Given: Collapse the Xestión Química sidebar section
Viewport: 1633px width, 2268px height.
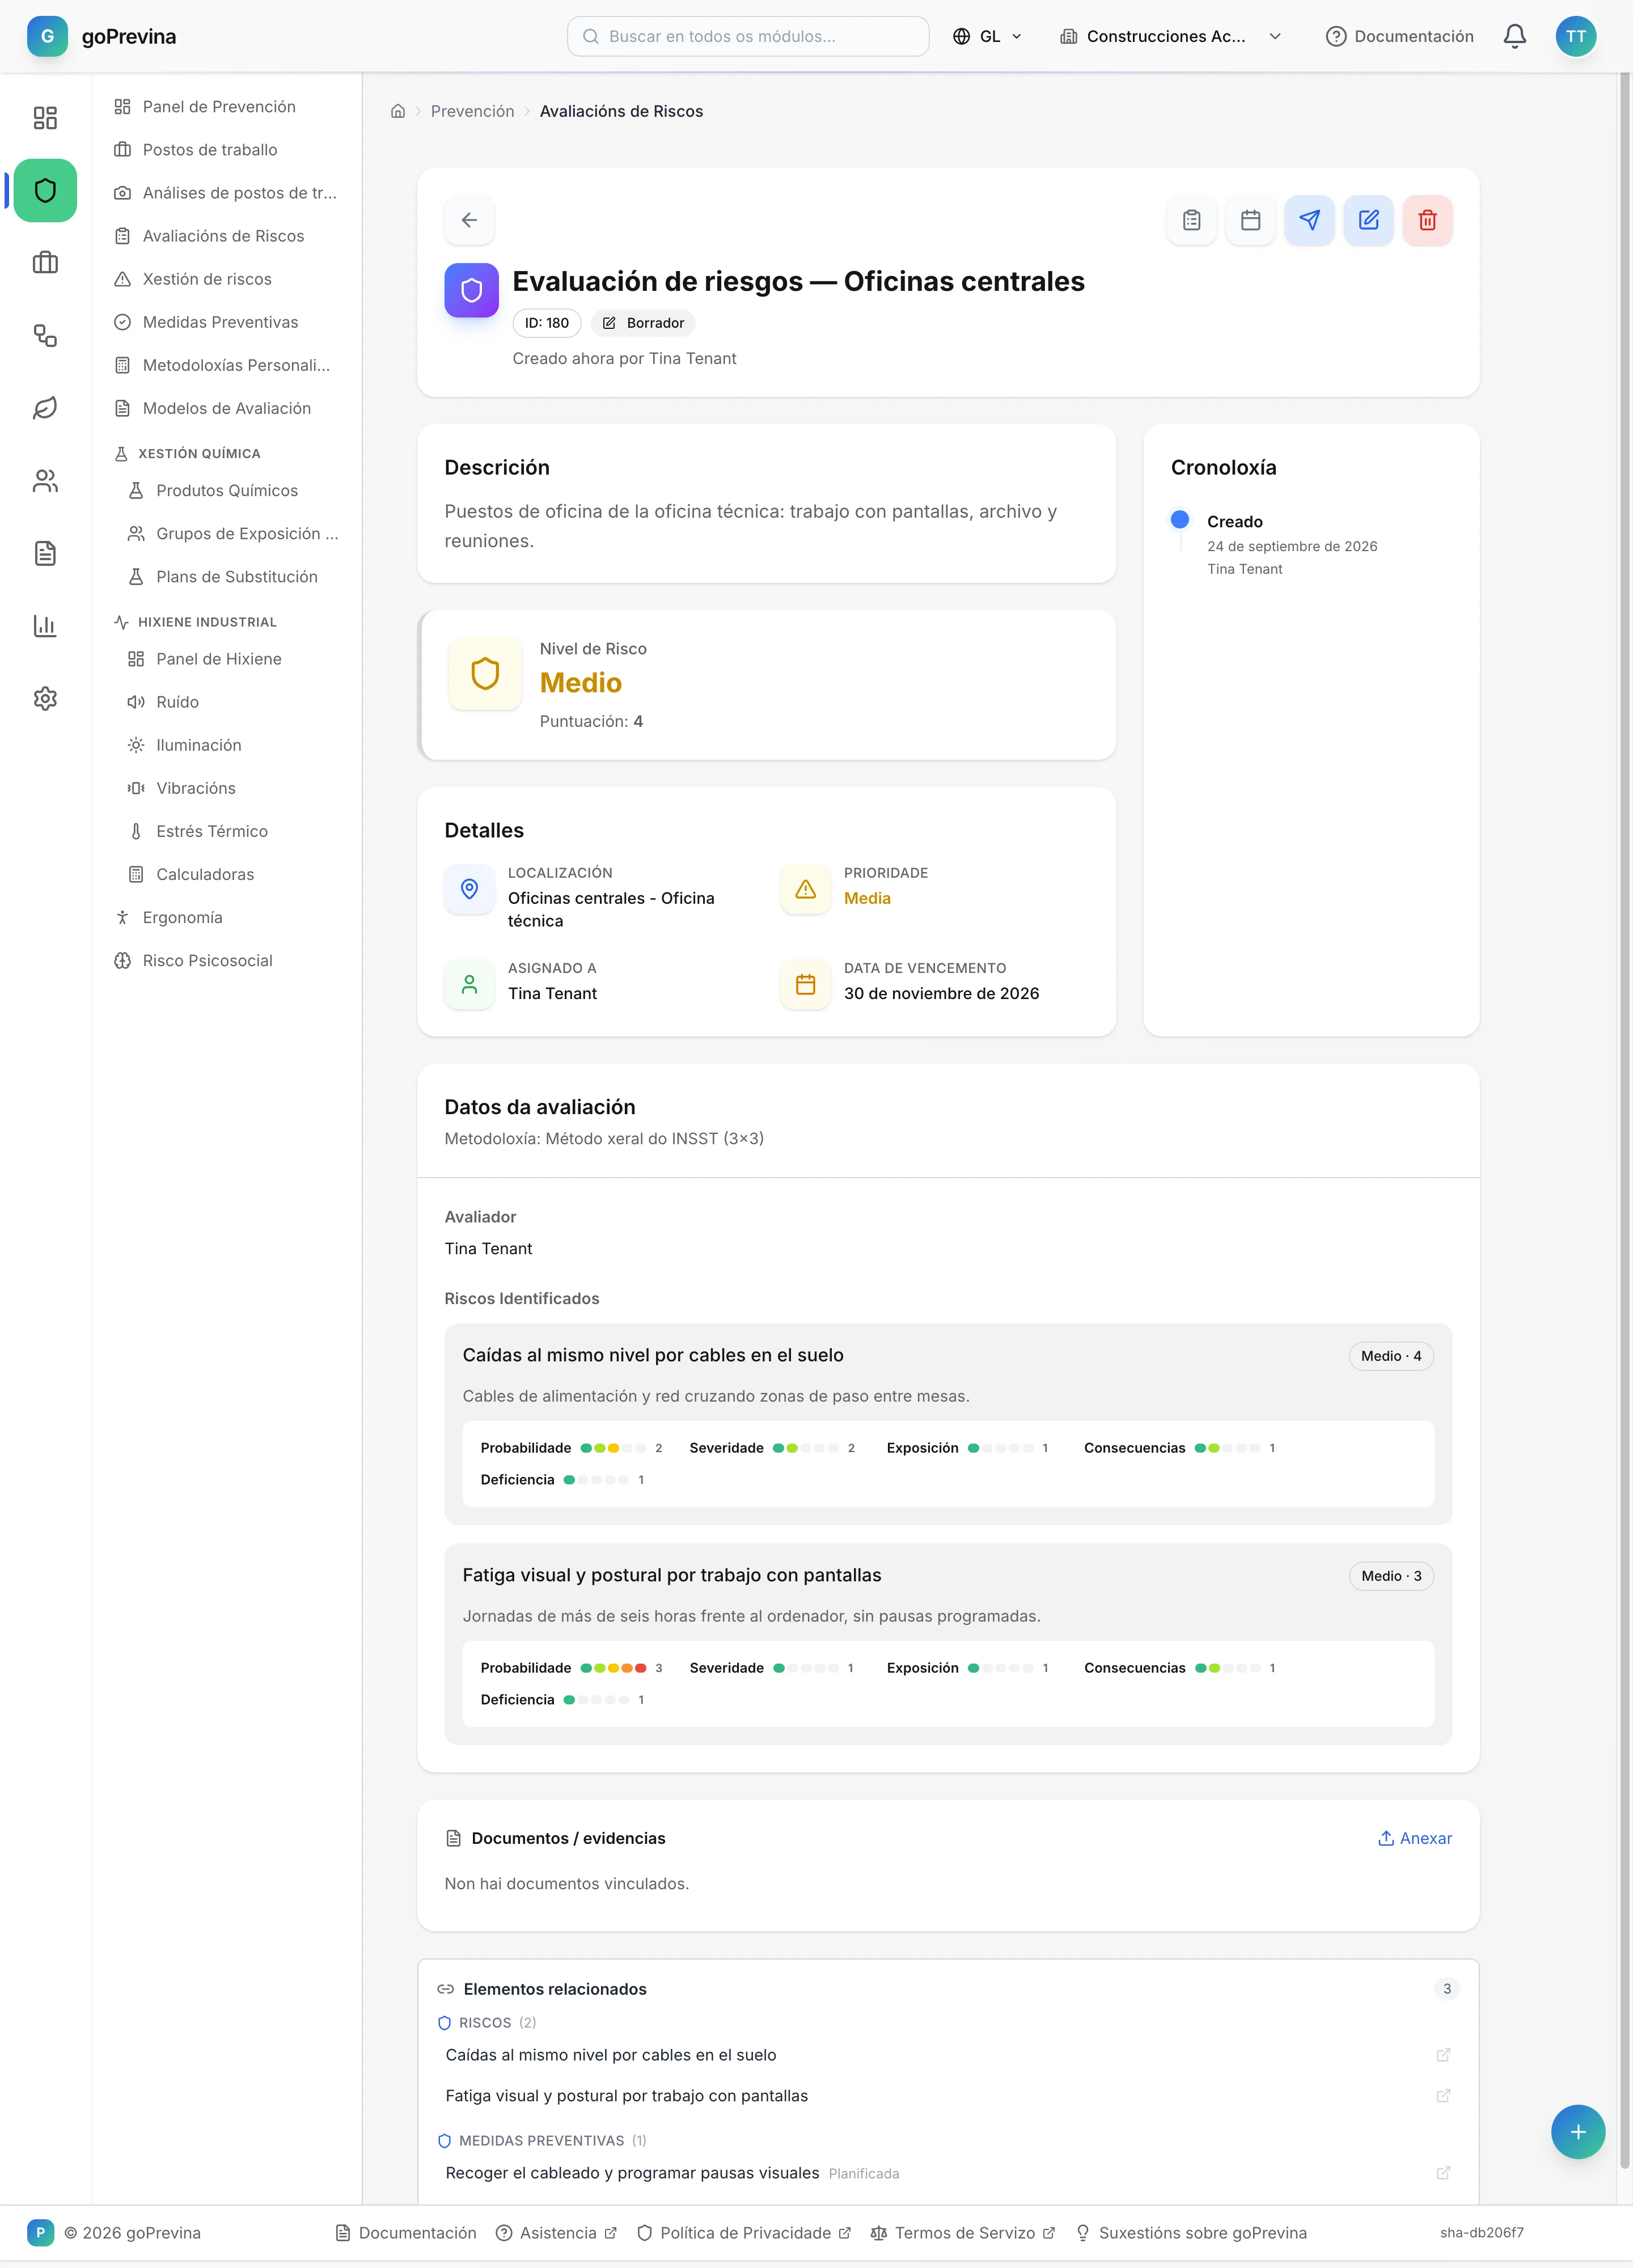Looking at the screenshot, I should (x=199, y=454).
